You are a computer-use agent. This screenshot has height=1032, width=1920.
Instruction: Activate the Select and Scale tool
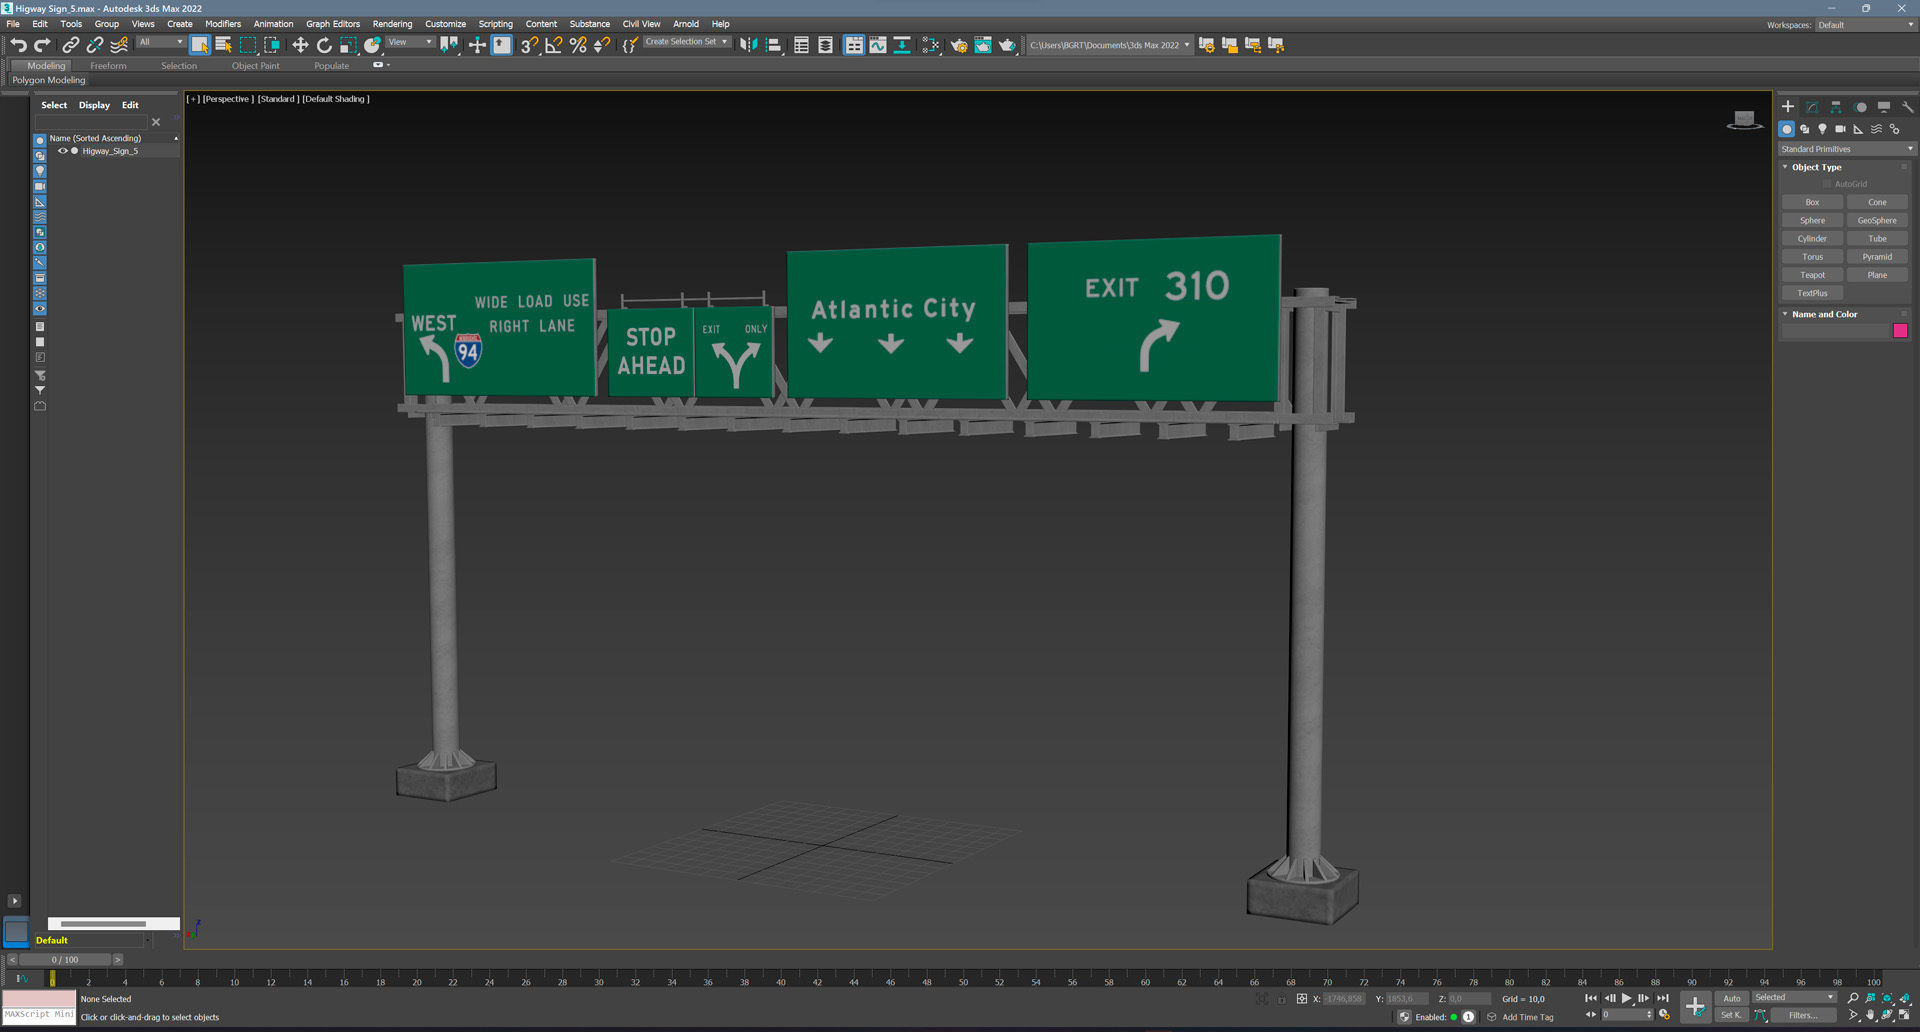click(348, 45)
